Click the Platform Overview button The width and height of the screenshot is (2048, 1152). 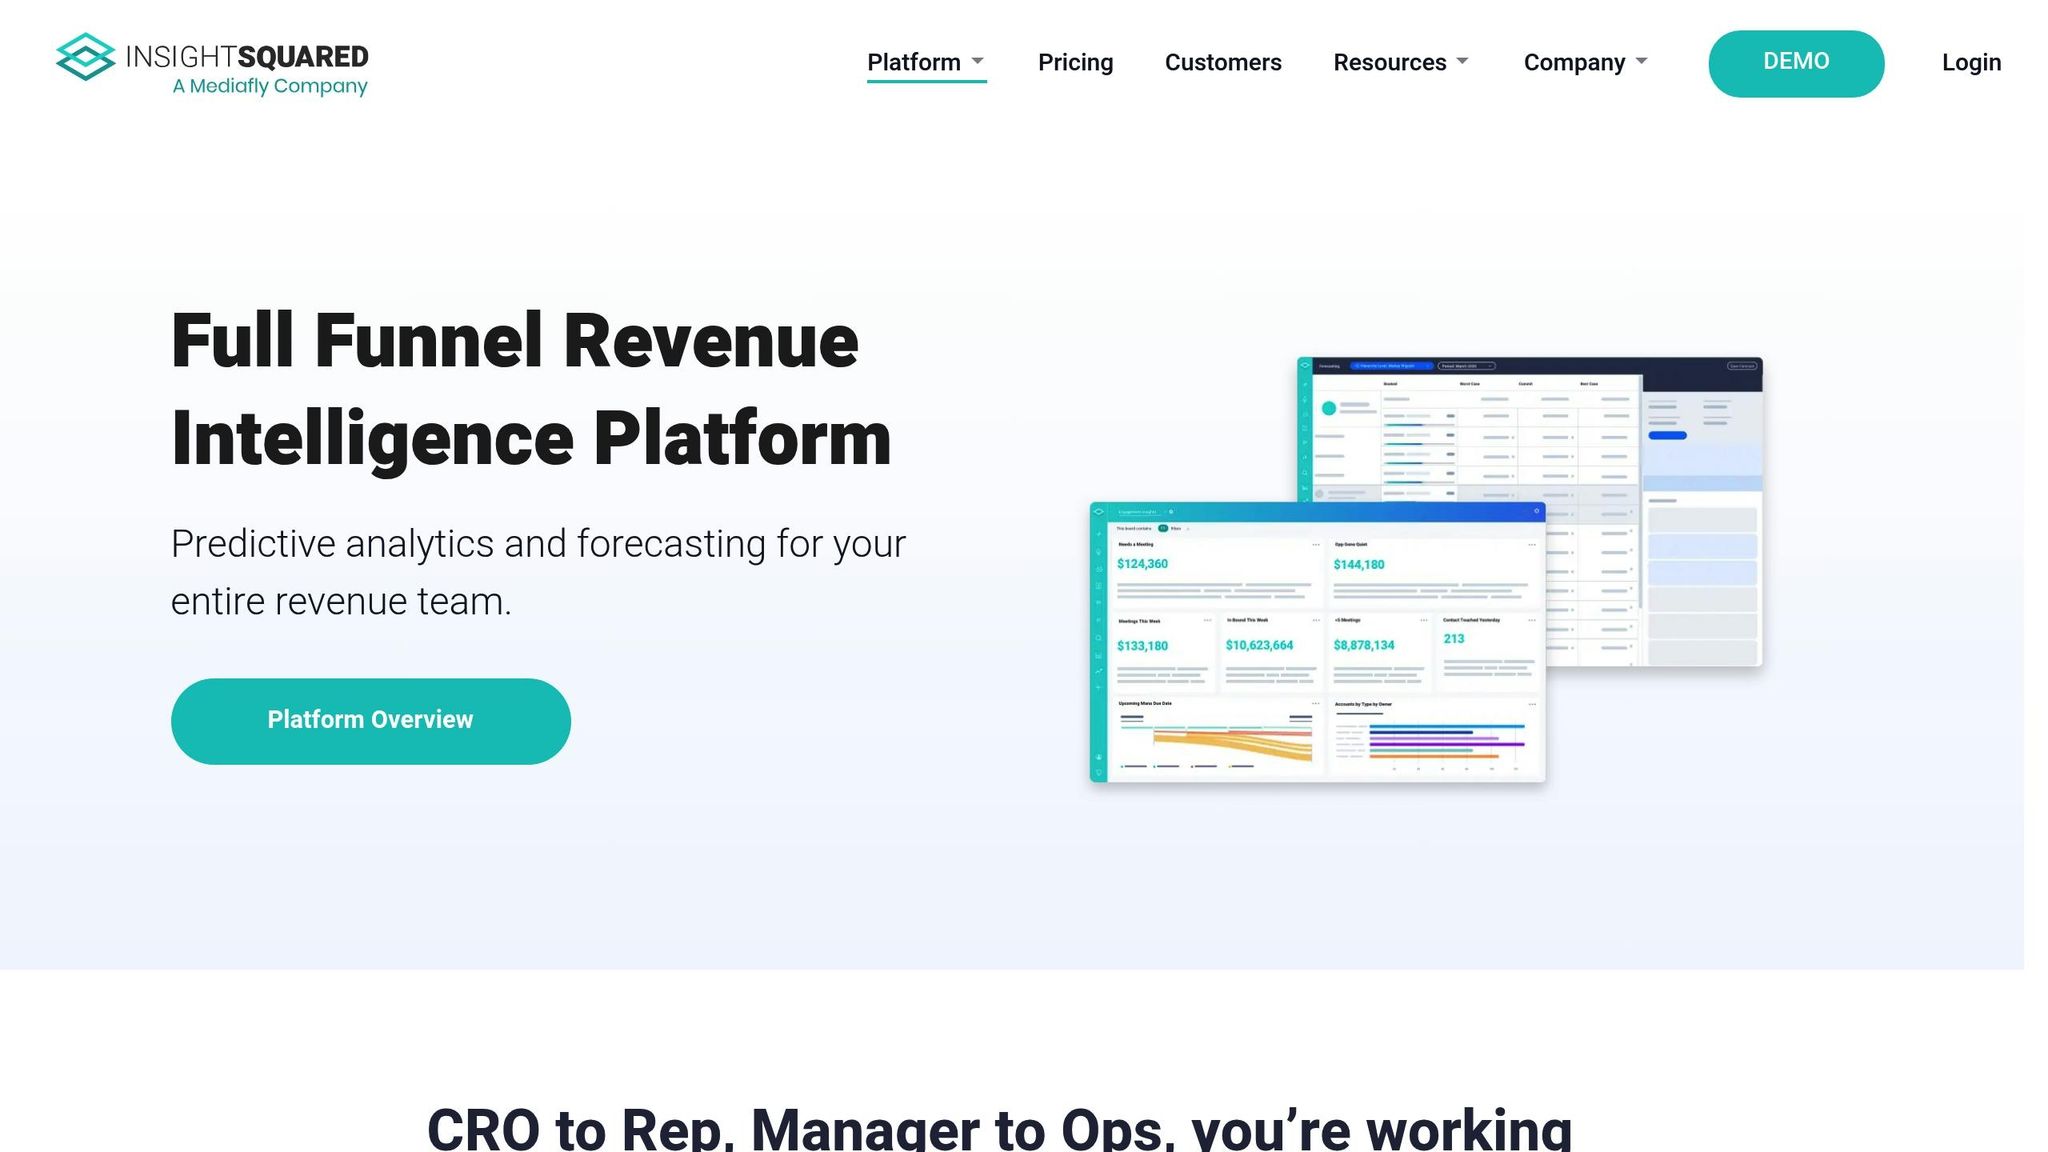pyautogui.click(x=370, y=721)
